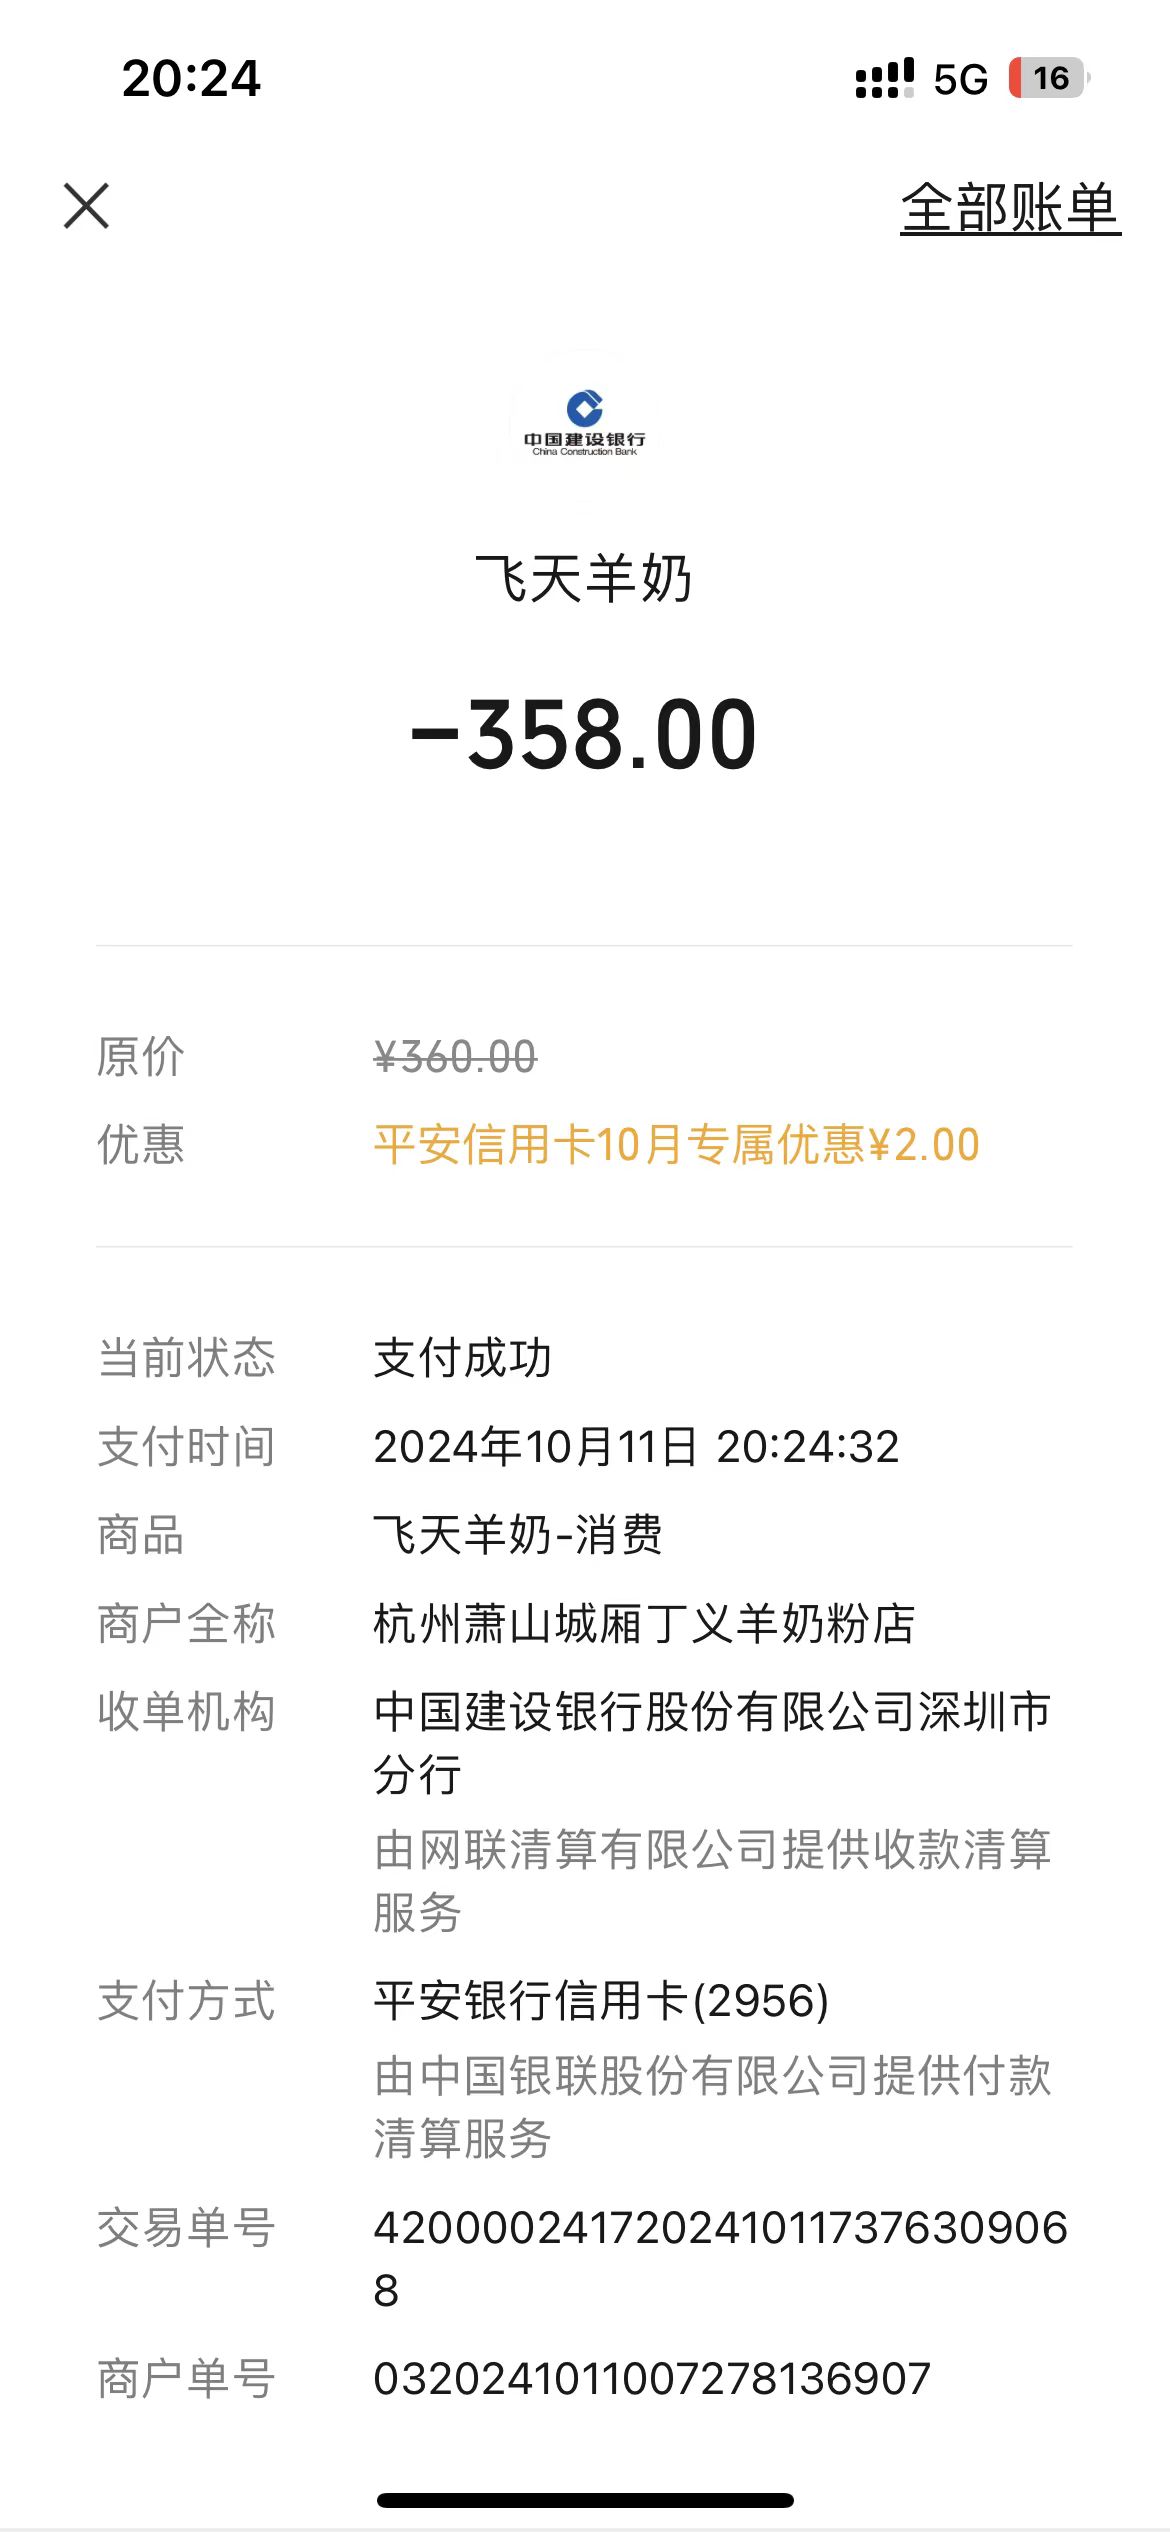The image size is (1170, 2532).
Task: Tap the China Construction Bank logo
Action: pyautogui.click(x=585, y=420)
